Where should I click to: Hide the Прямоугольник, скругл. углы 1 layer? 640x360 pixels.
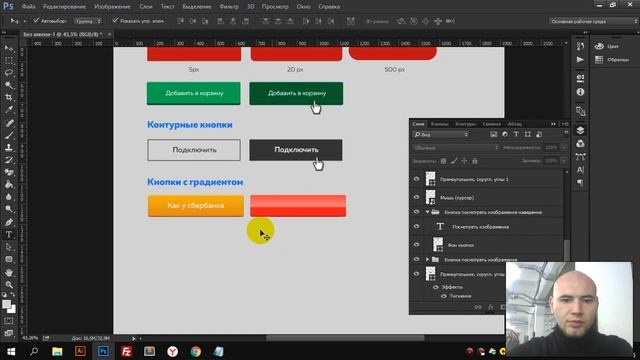coord(416,179)
